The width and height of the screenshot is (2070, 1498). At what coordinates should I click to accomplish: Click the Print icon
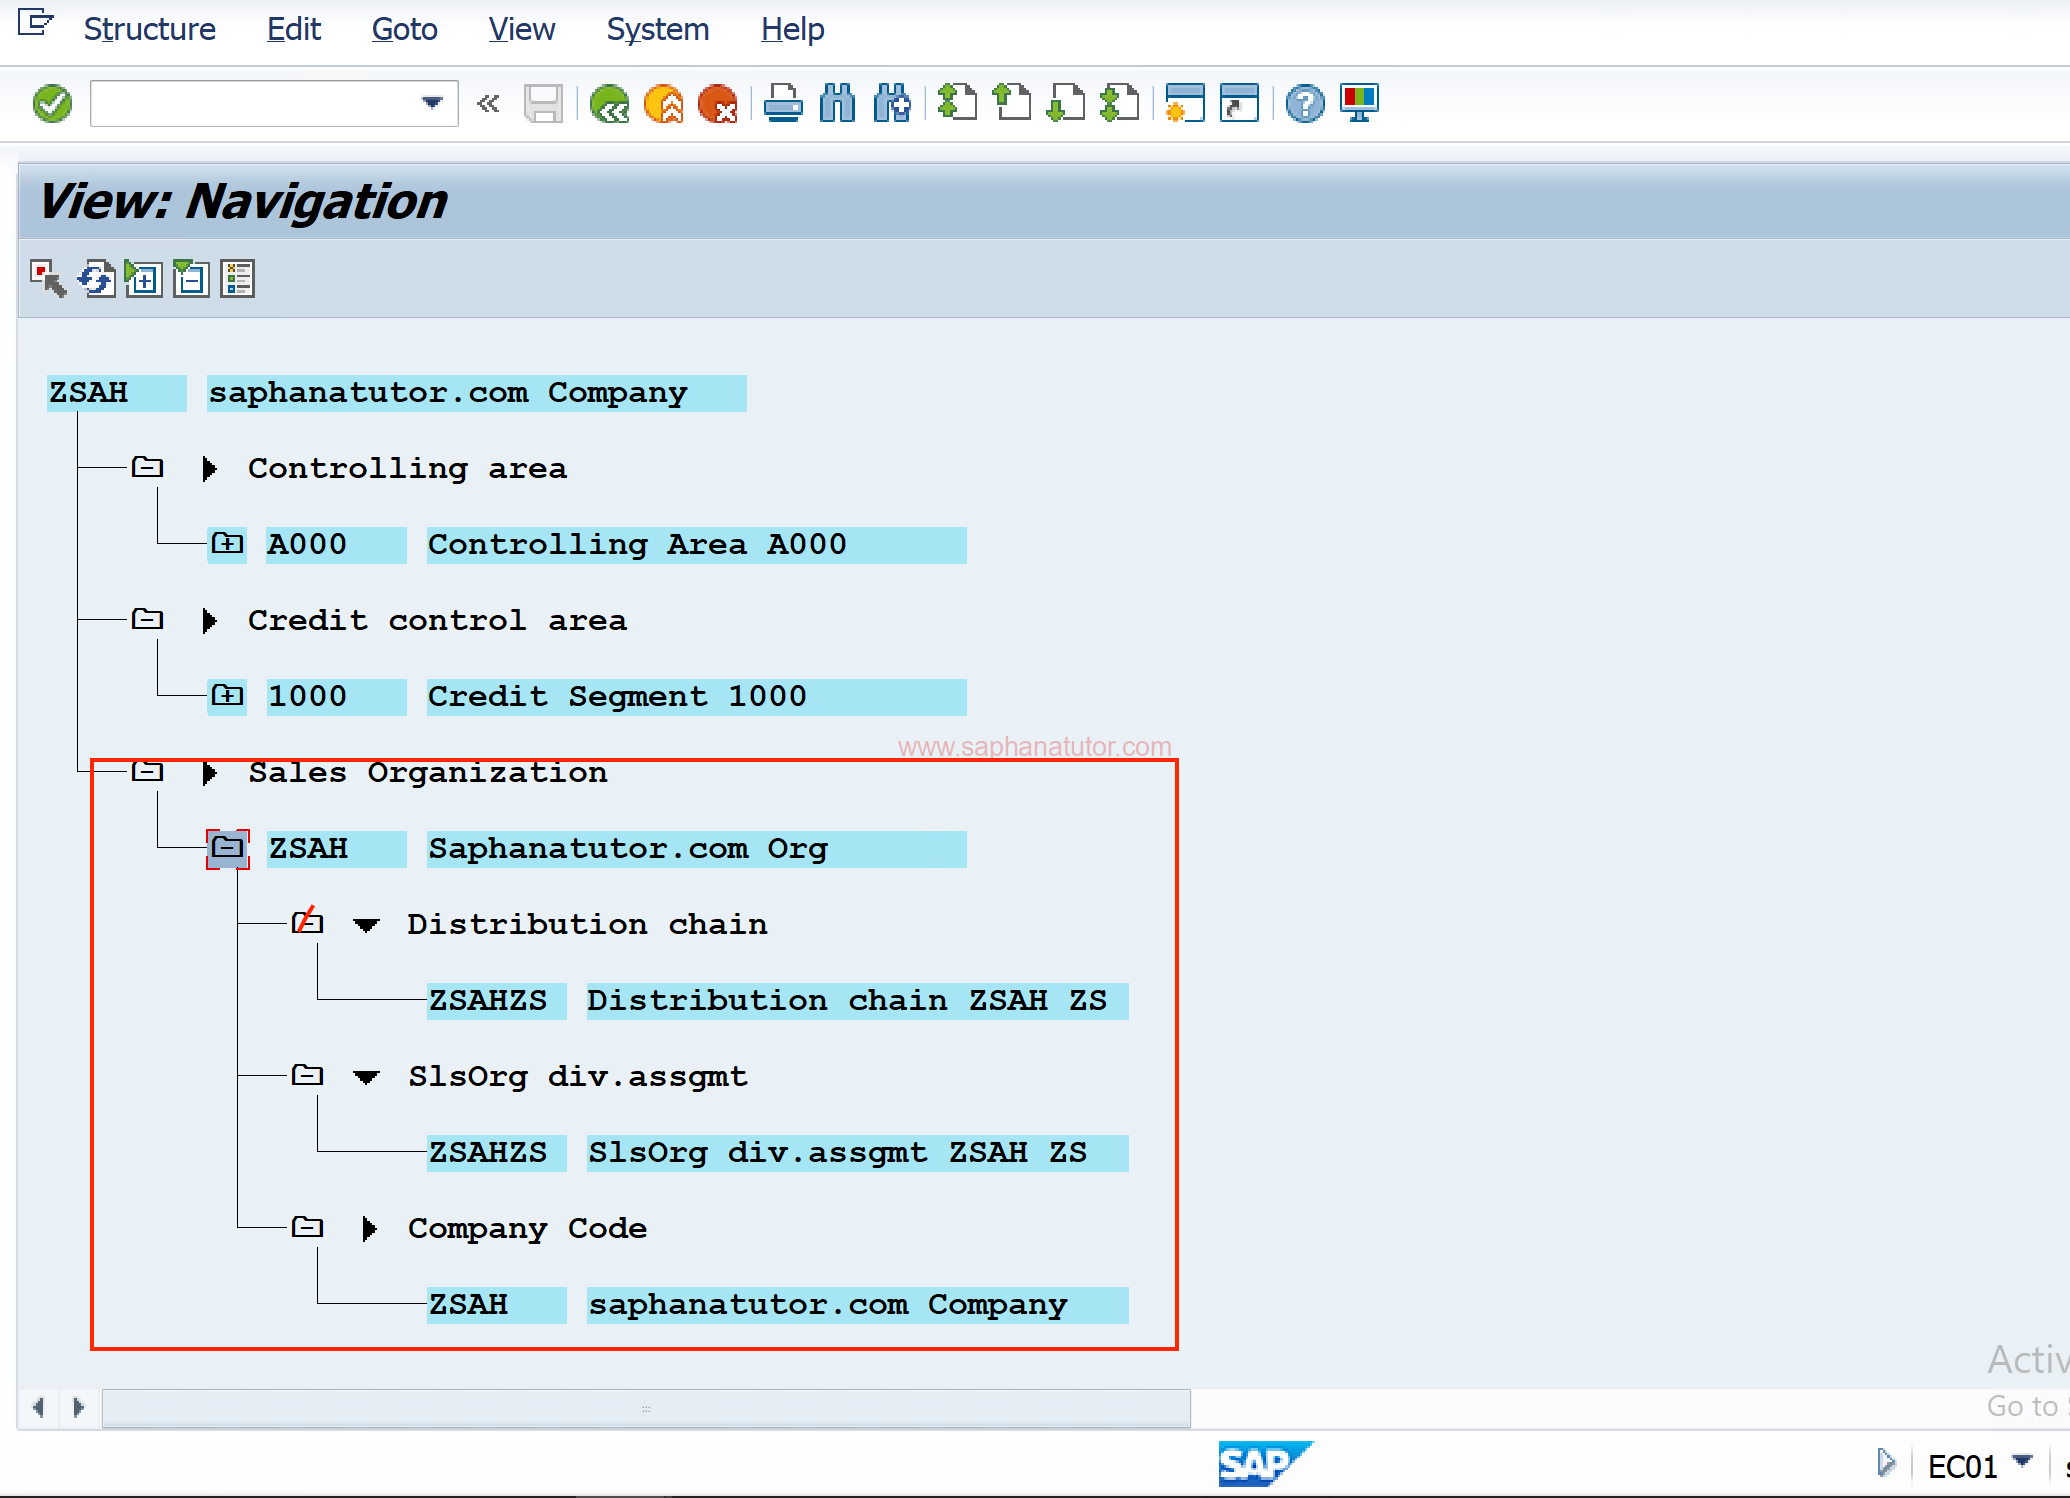tap(783, 103)
